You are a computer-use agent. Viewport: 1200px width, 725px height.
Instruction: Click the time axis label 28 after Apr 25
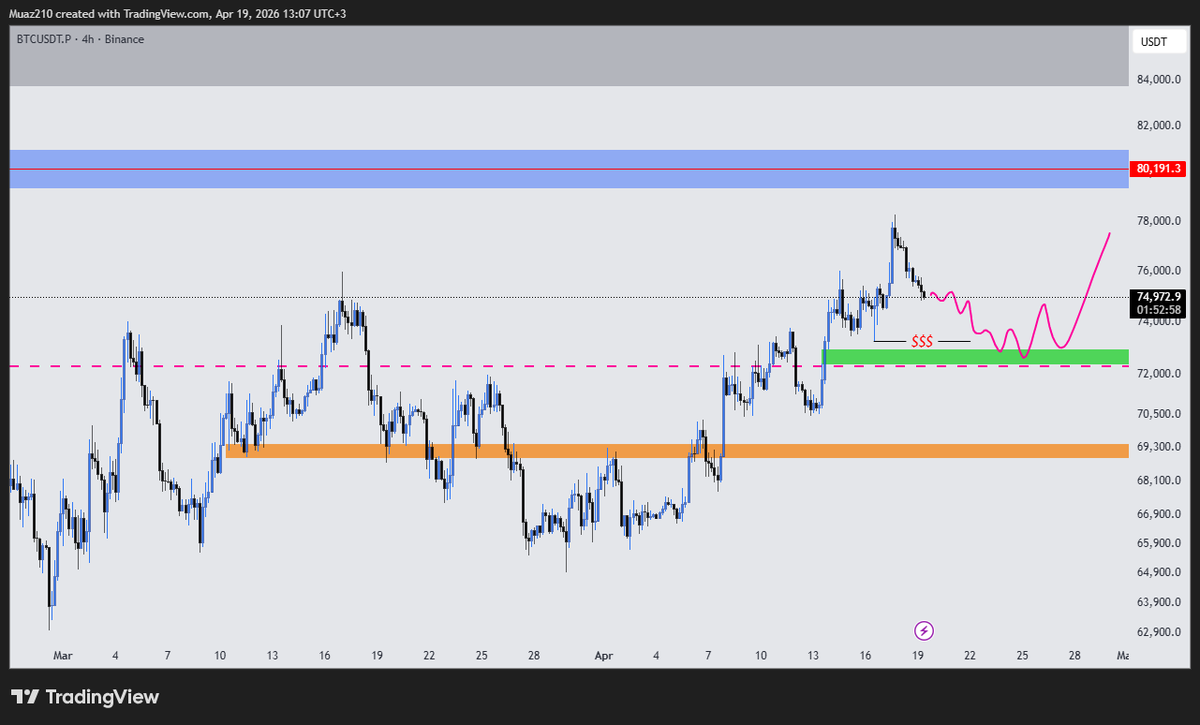[x=1074, y=656]
